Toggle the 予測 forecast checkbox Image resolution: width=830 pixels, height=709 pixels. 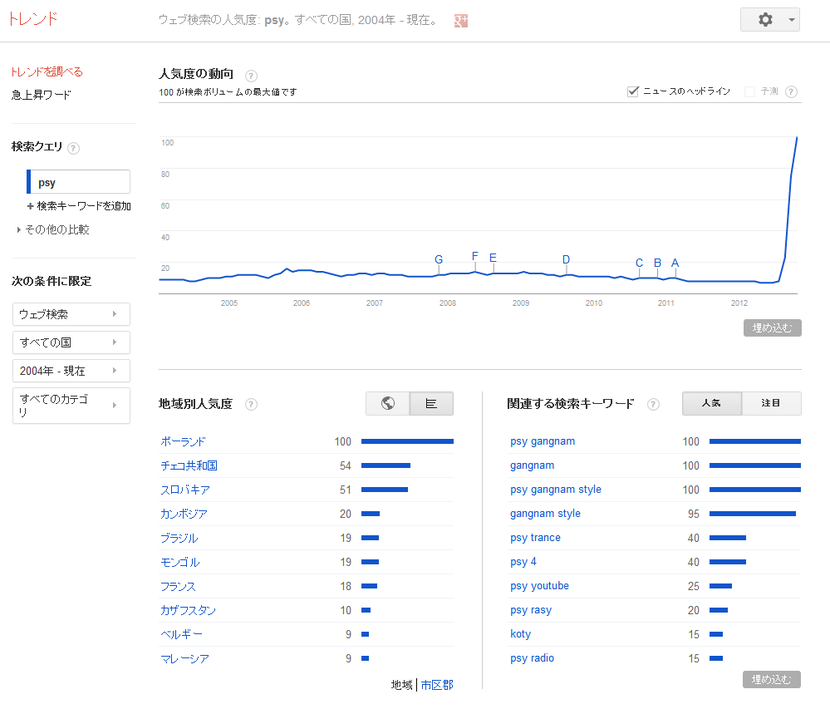(750, 92)
